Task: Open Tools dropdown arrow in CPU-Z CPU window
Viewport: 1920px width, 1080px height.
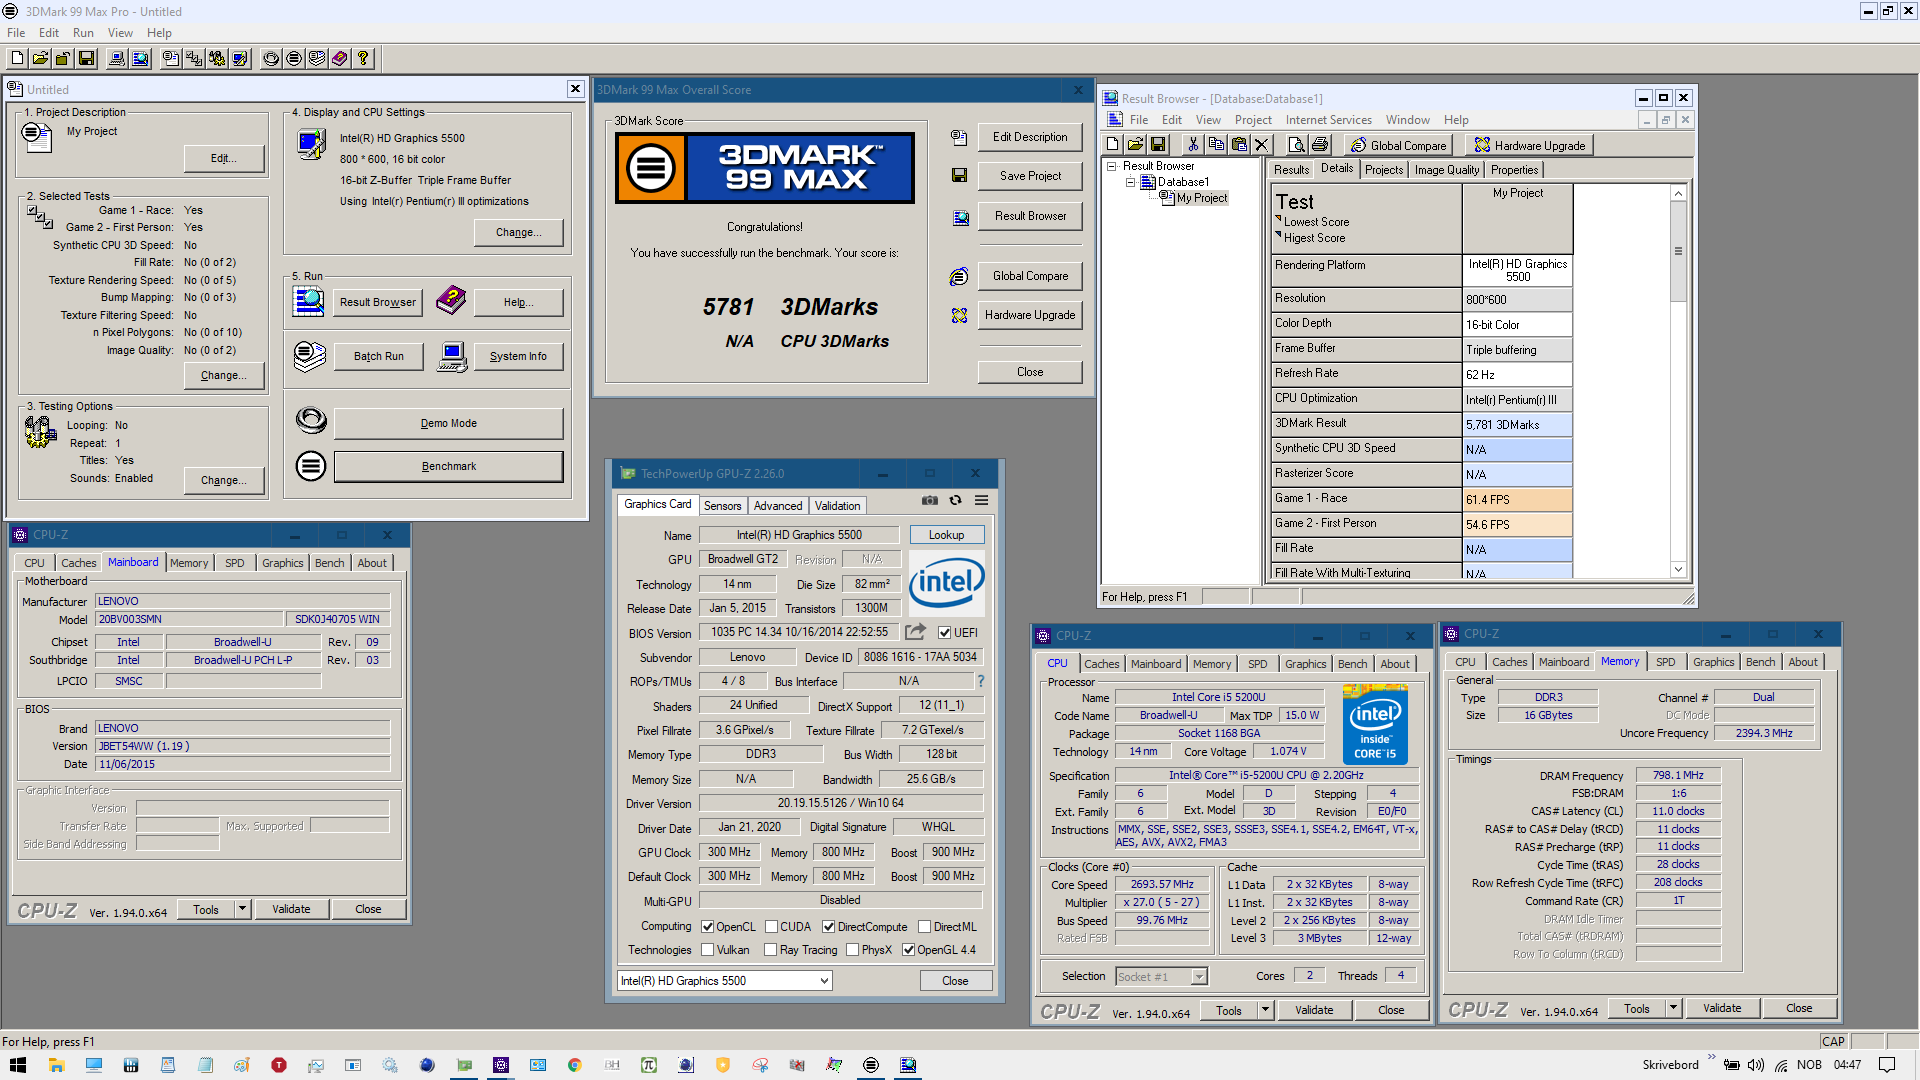Action: point(1265,1010)
